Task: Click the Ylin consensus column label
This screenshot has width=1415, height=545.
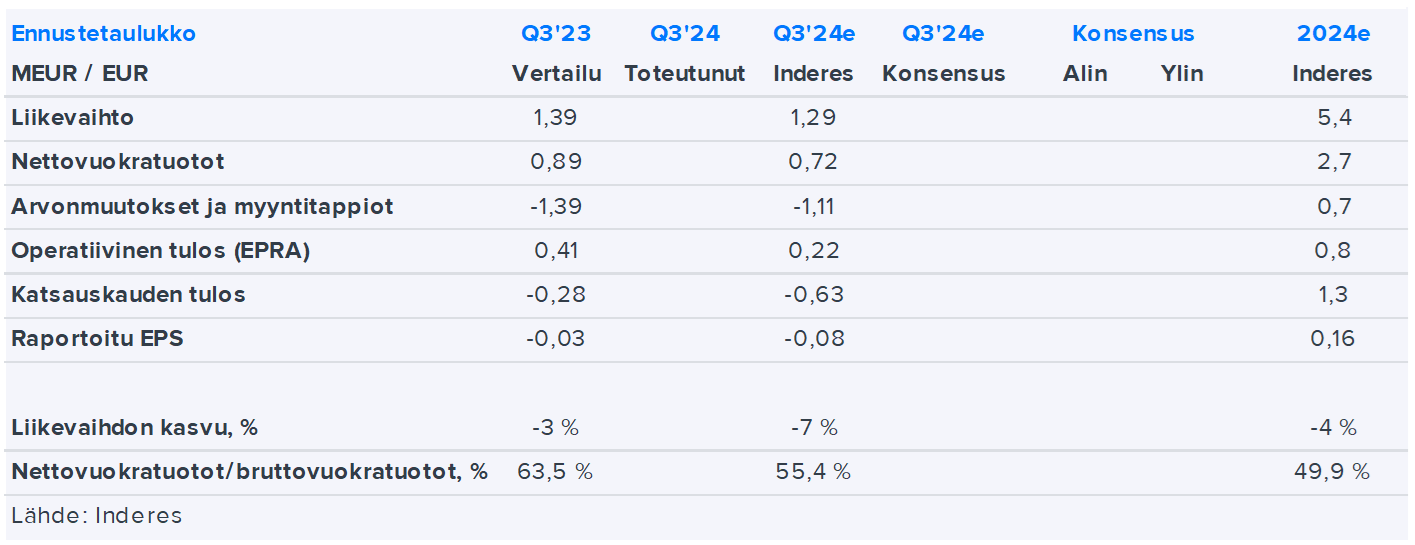Action: coord(1182,74)
